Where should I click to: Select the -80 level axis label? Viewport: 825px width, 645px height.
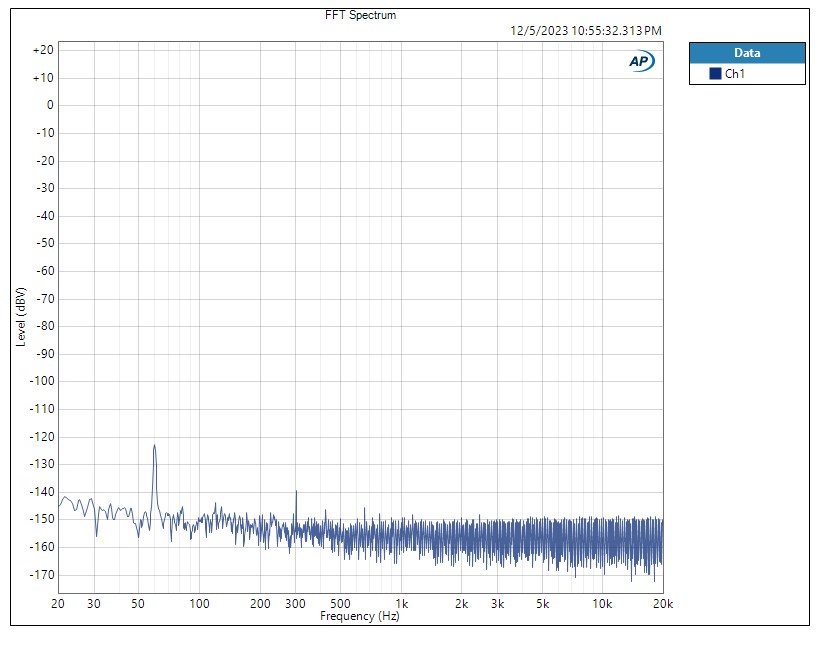45,326
